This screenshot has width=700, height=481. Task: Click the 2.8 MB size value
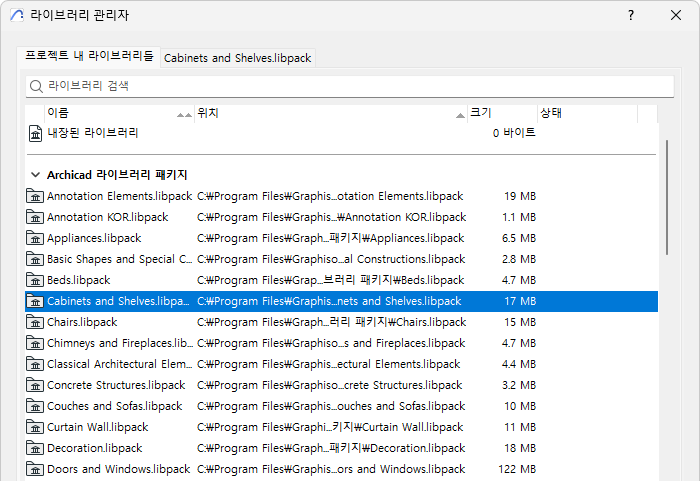tap(519, 259)
